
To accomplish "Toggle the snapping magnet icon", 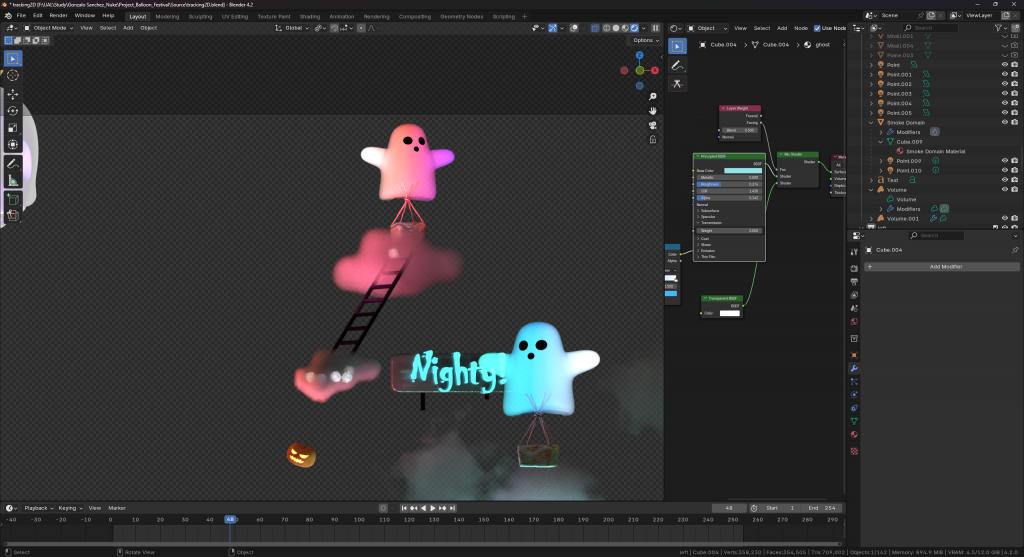I will coord(334,28).
